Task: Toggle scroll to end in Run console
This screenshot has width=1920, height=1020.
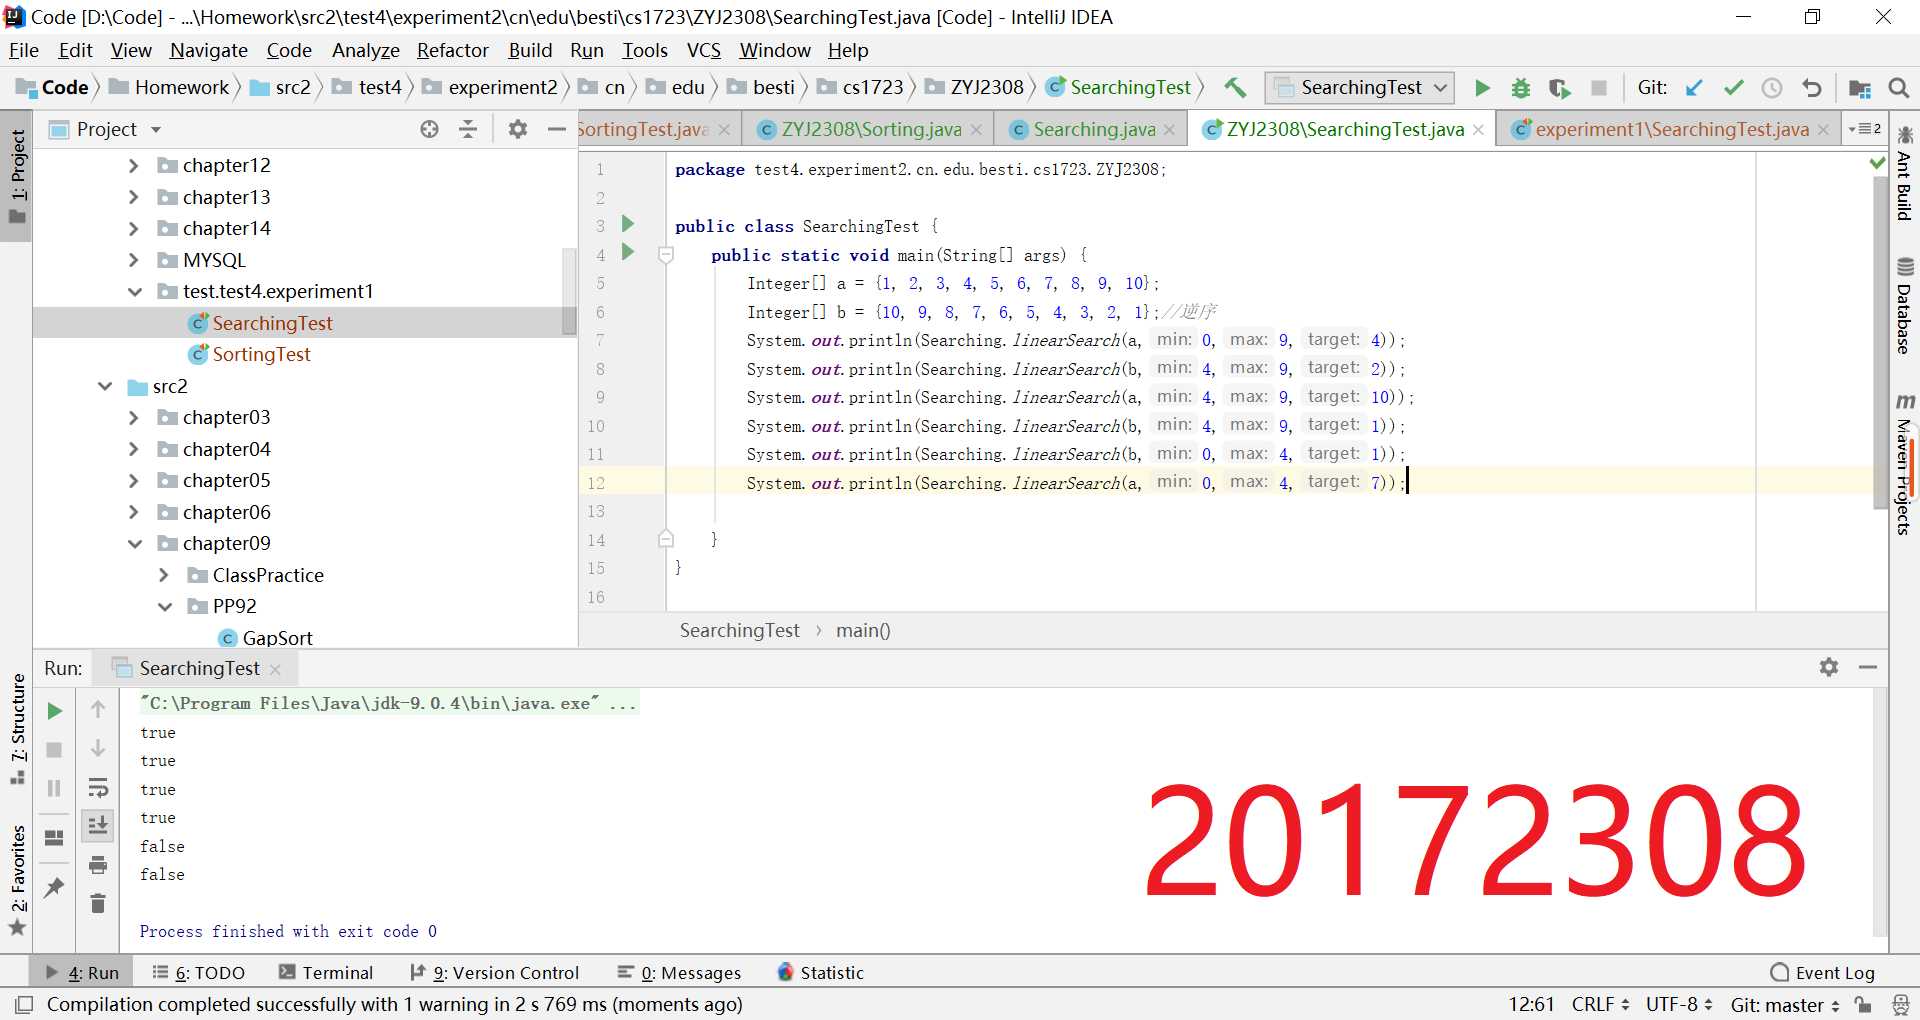Action: (x=98, y=826)
